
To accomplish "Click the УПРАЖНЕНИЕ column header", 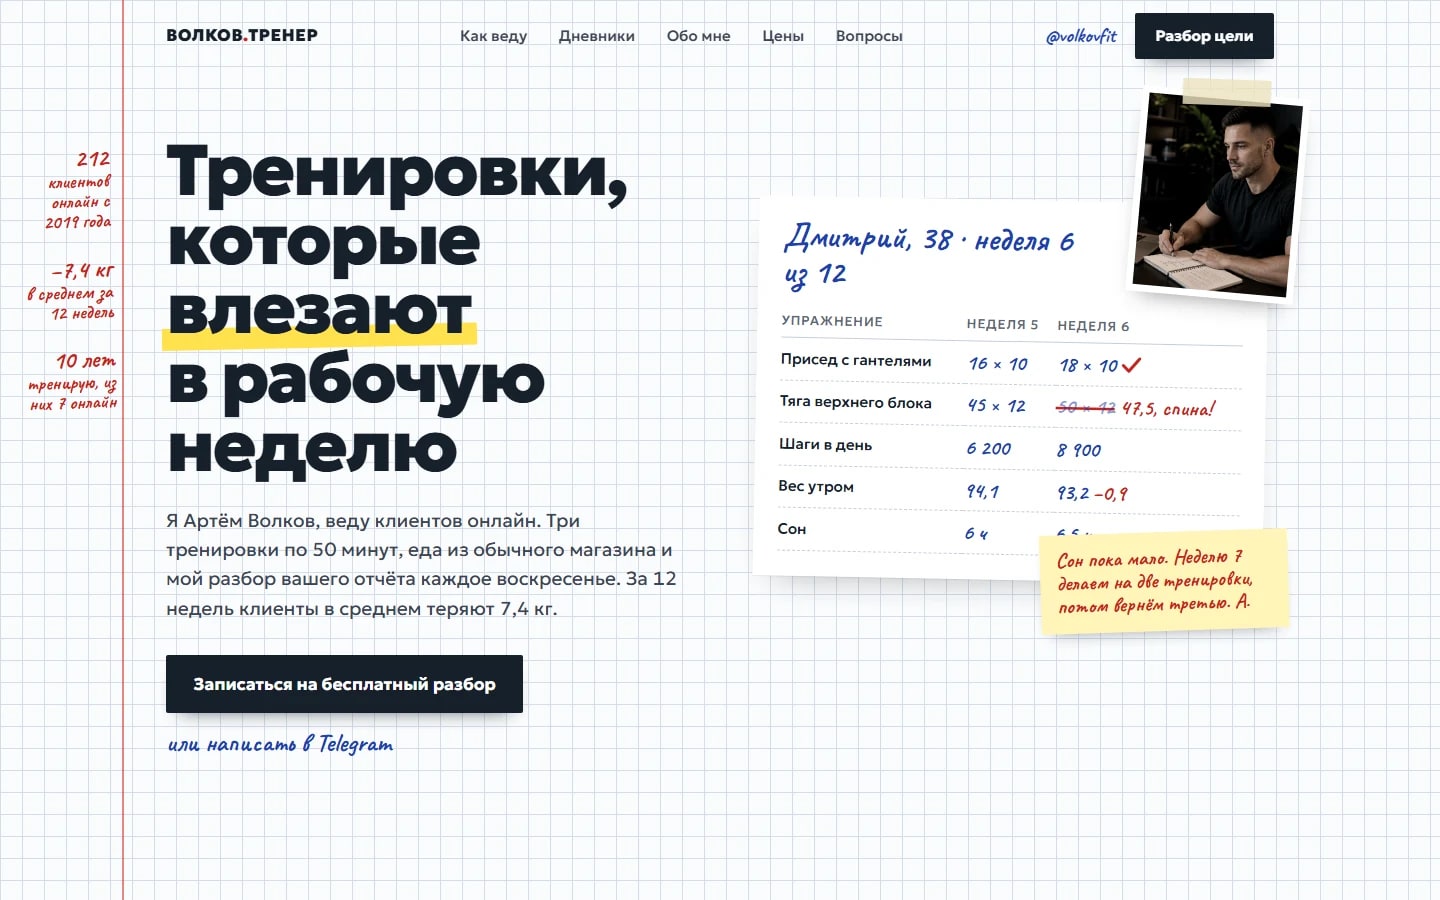I will click(x=832, y=321).
